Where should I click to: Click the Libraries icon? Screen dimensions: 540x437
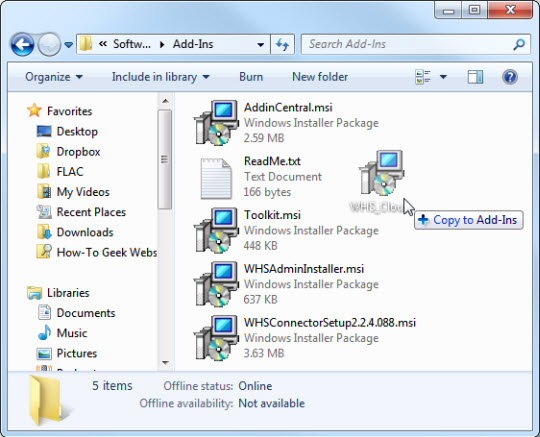point(34,293)
